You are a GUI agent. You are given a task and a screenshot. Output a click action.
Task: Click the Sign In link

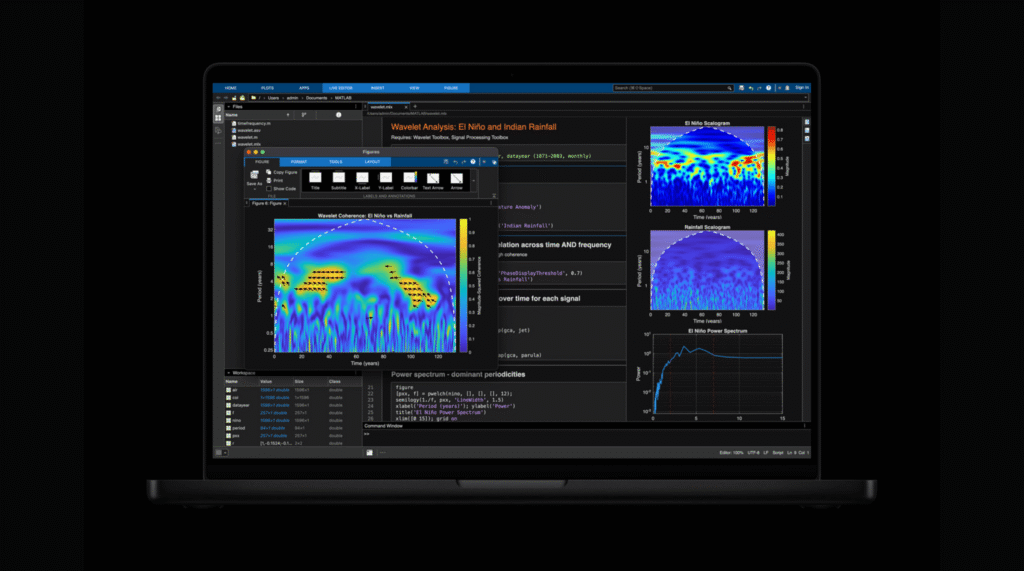coord(801,88)
